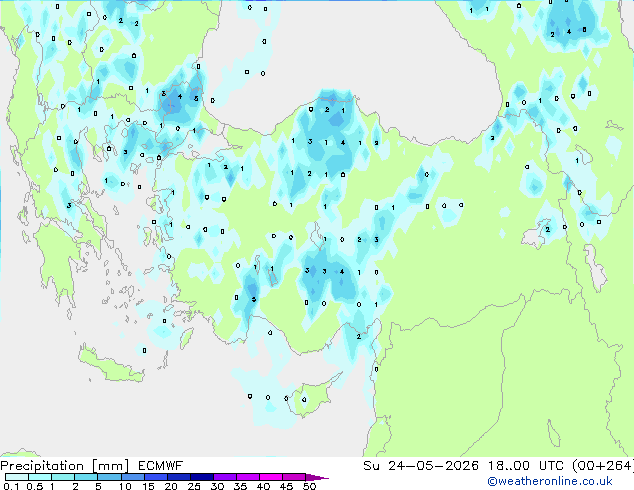Click the '(00+264)' forecast offset text

tap(603, 466)
